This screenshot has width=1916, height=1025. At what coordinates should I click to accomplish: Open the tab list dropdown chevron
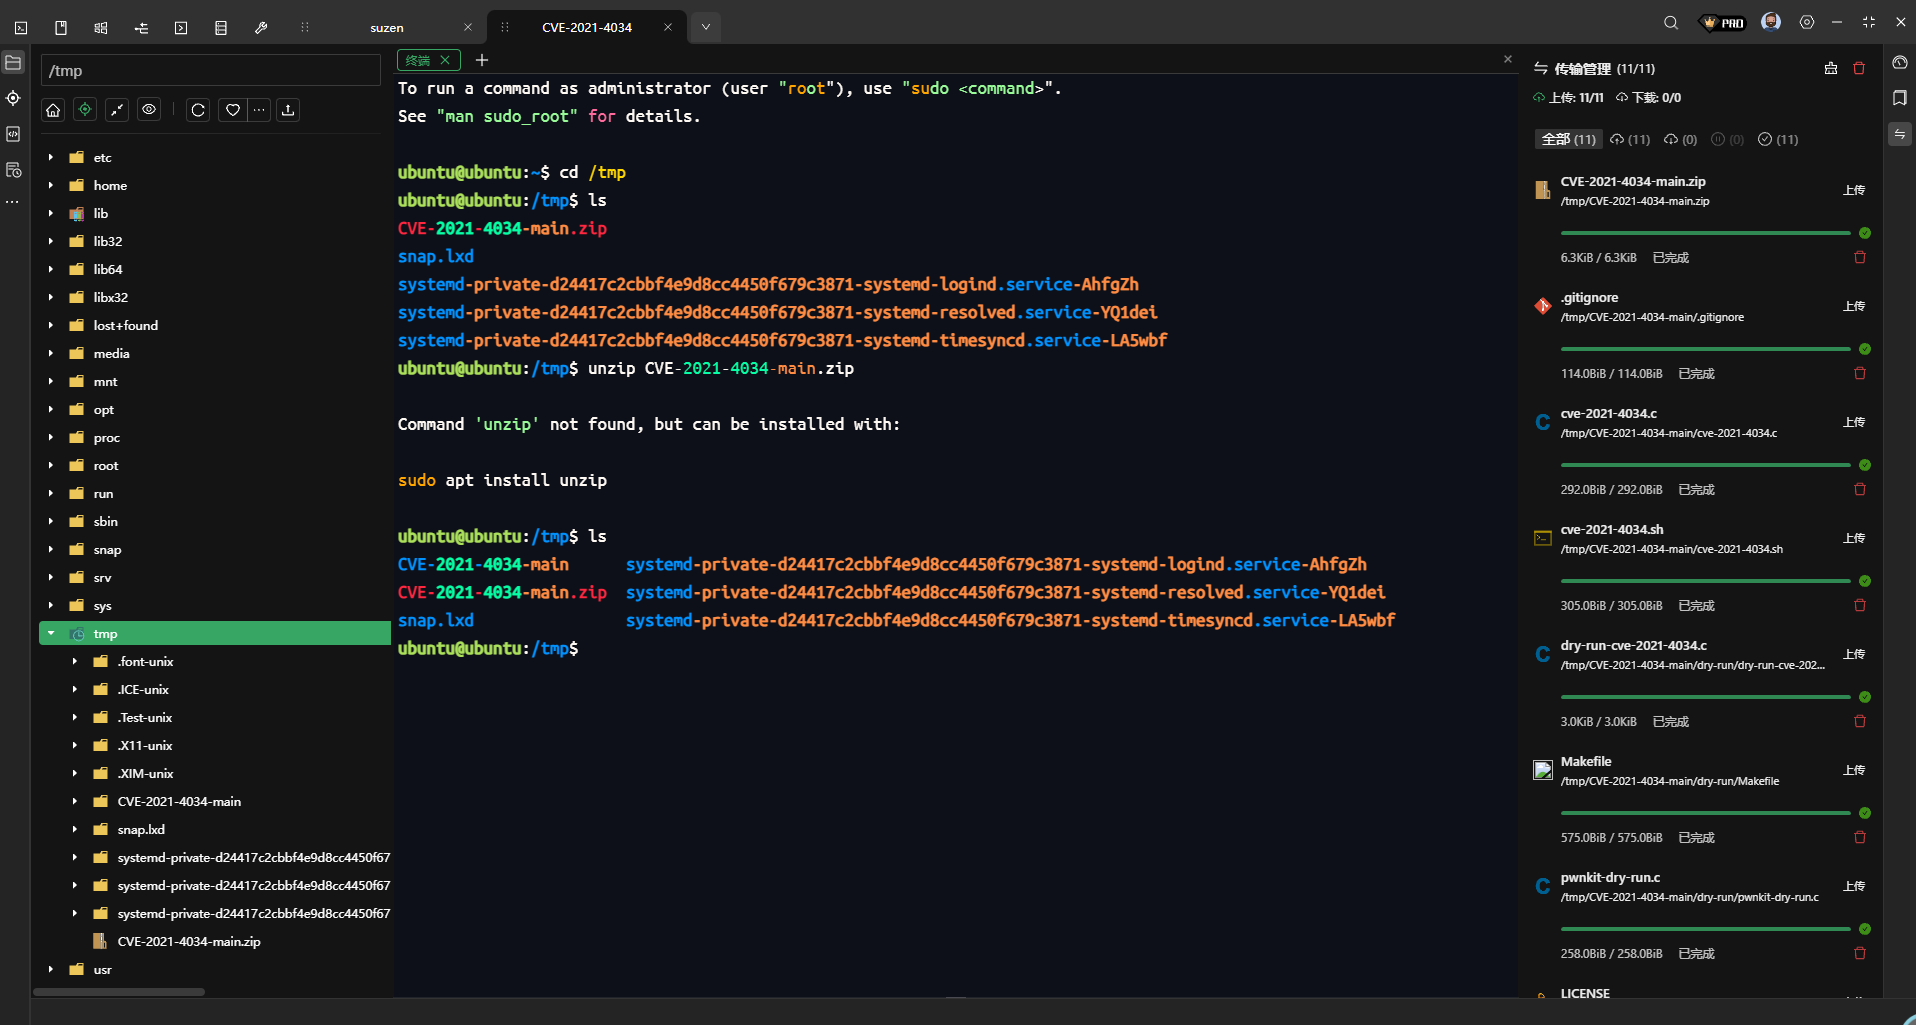705,27
